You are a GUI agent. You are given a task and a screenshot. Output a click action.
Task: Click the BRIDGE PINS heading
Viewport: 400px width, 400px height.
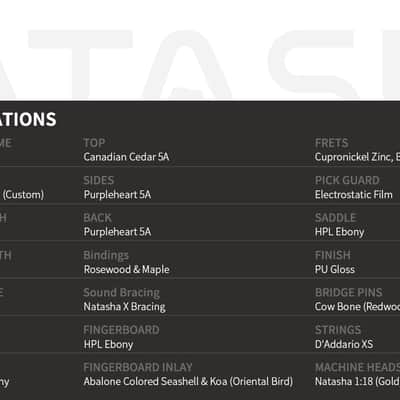(x=349, y=293)
